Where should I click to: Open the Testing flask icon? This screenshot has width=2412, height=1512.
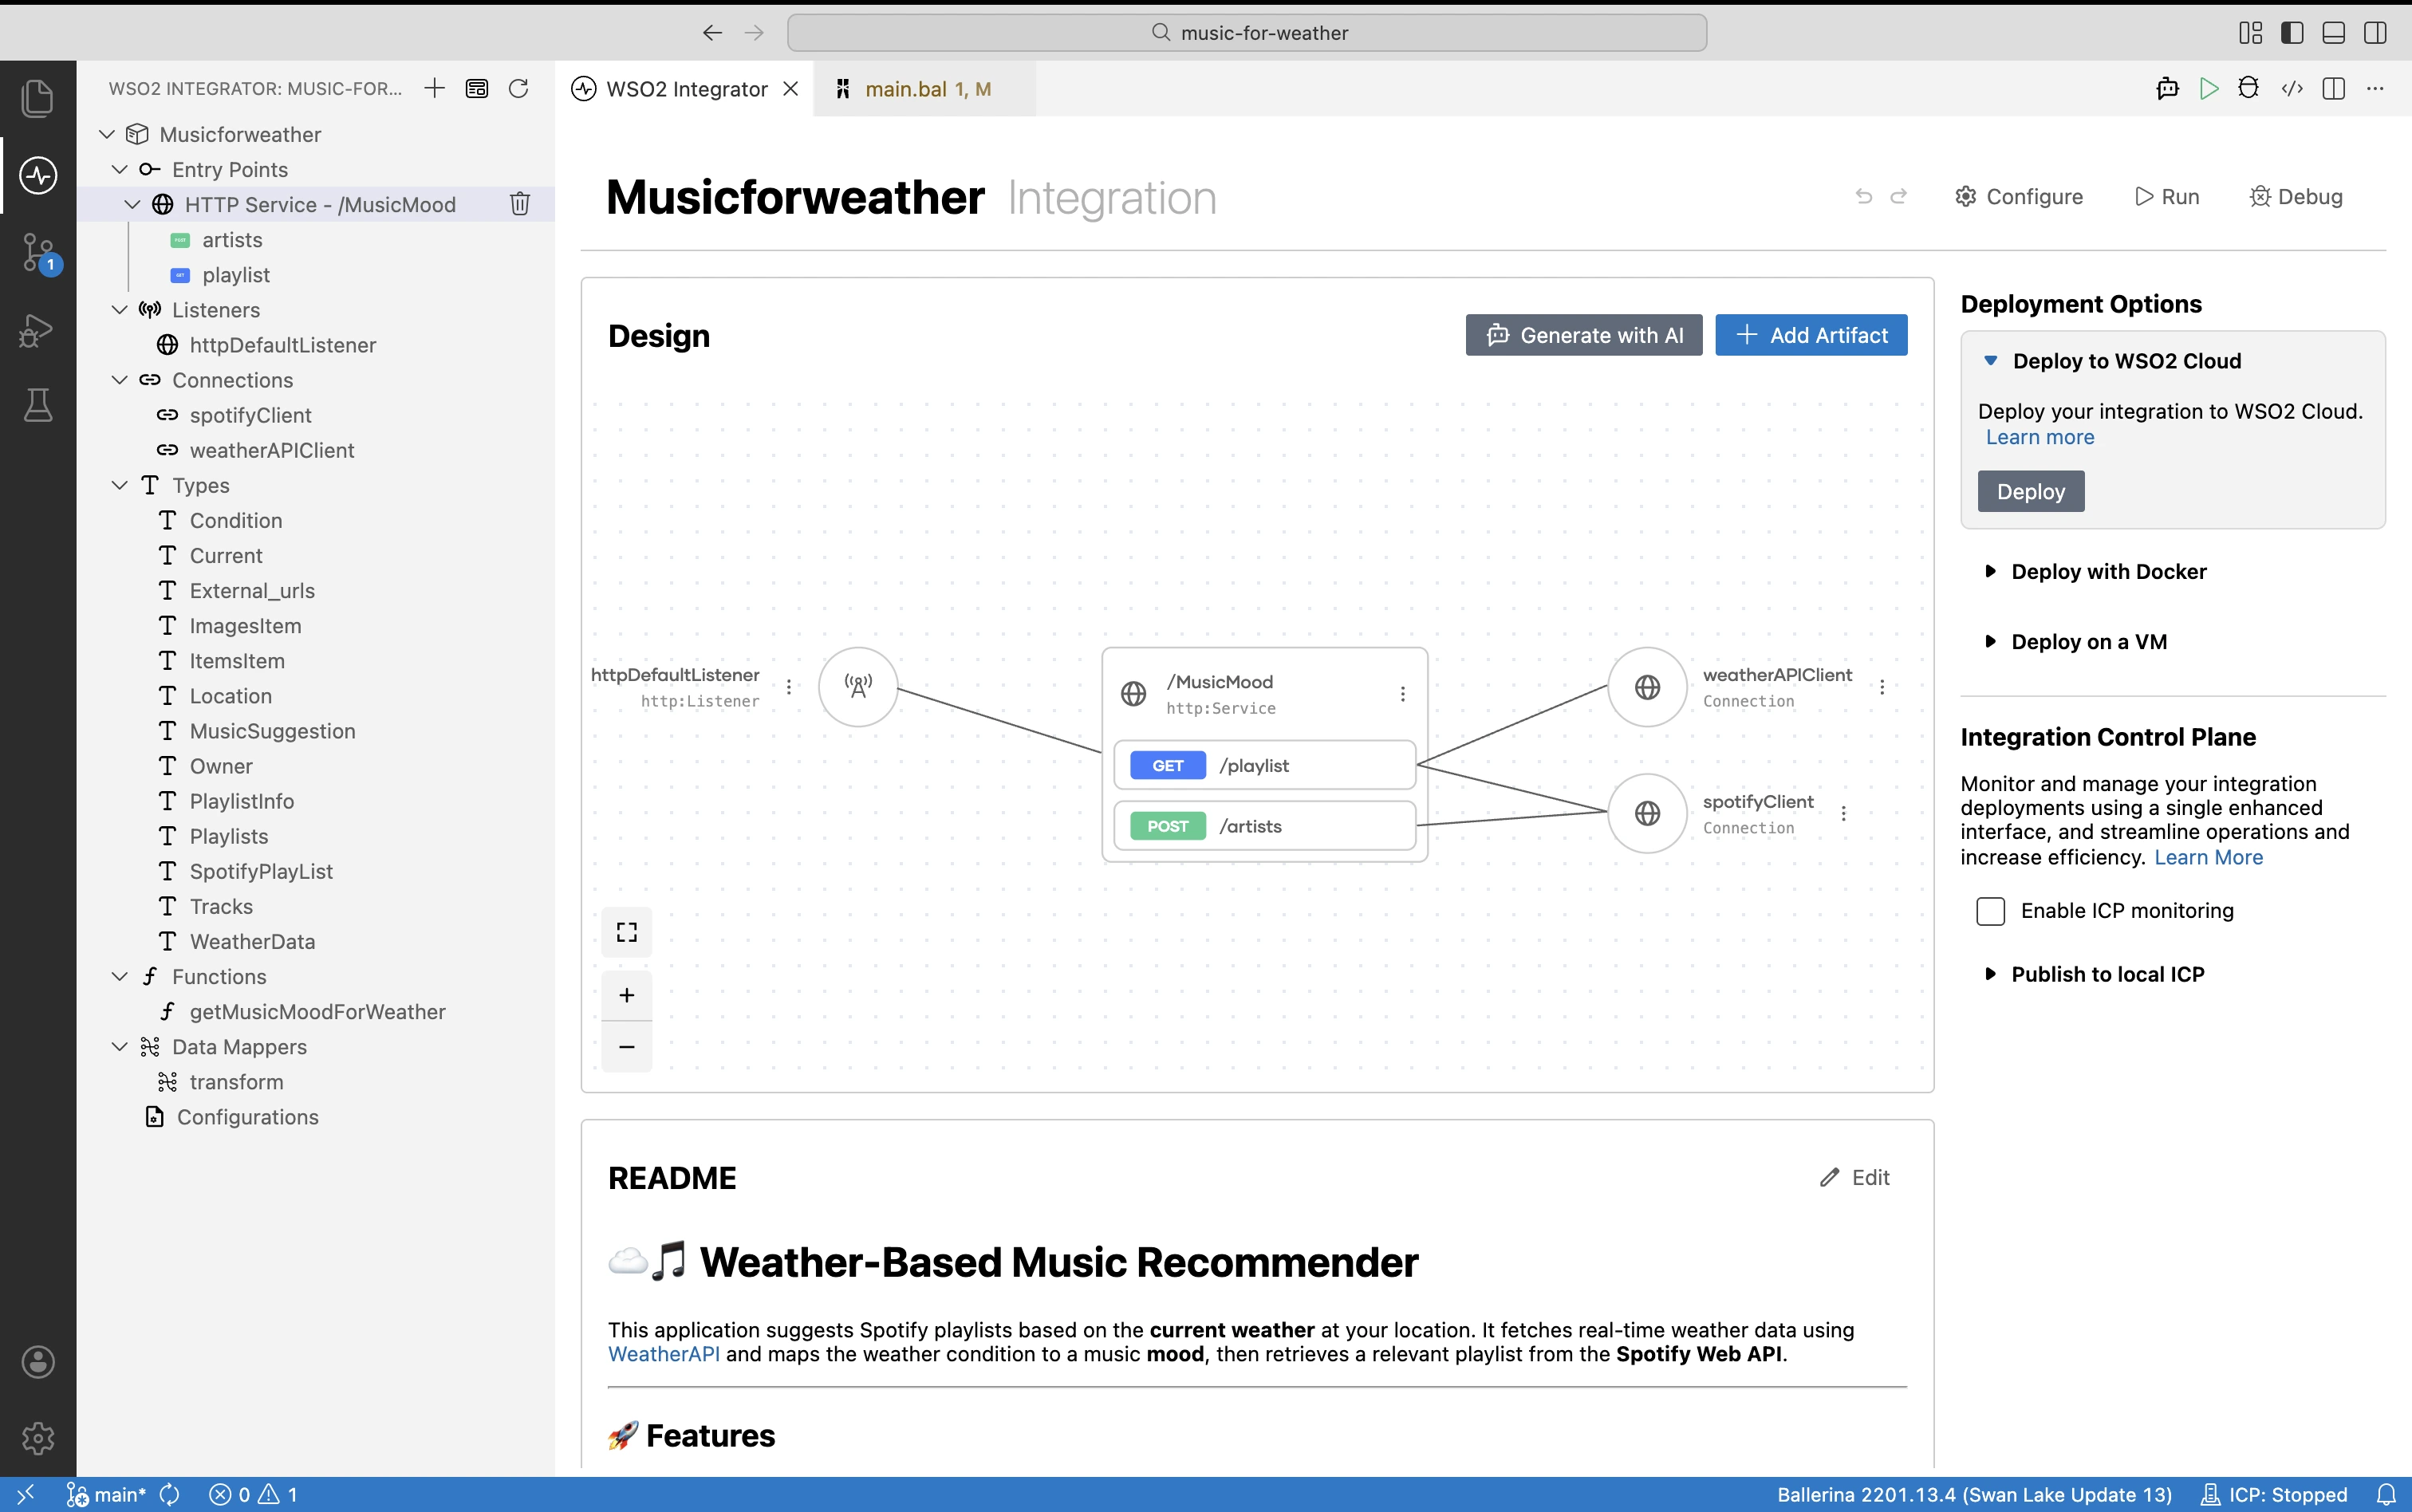[x=38, y=405]
